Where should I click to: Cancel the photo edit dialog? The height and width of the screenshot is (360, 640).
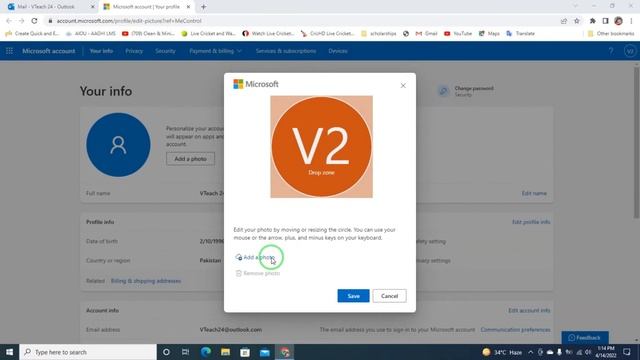coord(389,296)
